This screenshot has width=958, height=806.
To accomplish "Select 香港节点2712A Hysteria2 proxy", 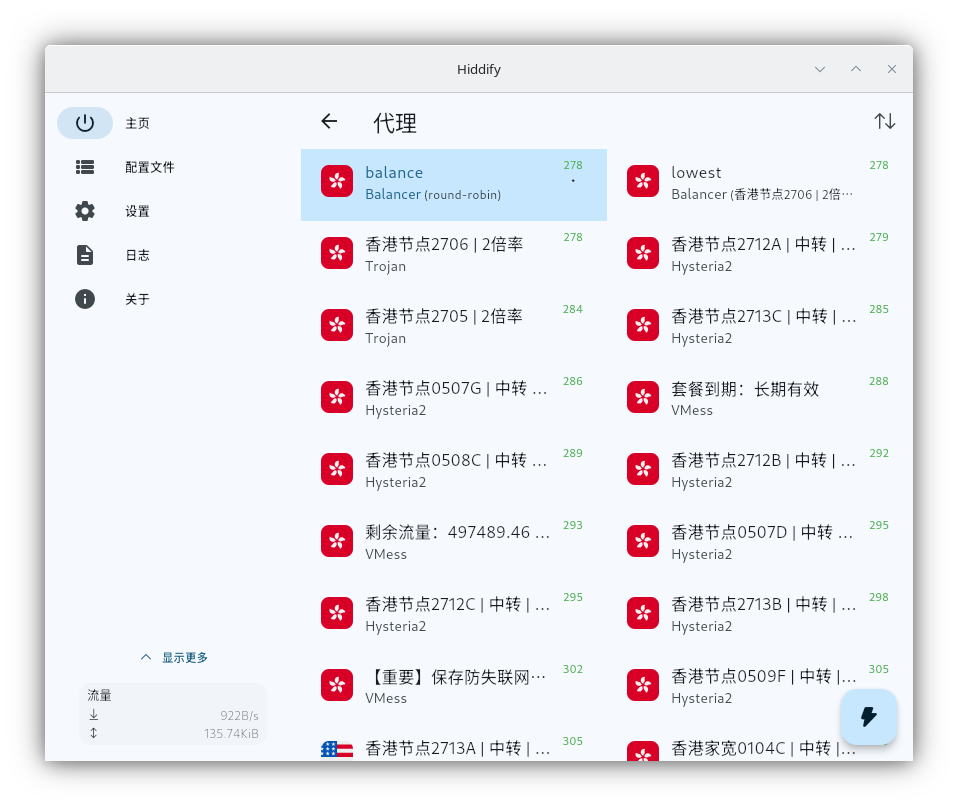I will coord(759,254).
